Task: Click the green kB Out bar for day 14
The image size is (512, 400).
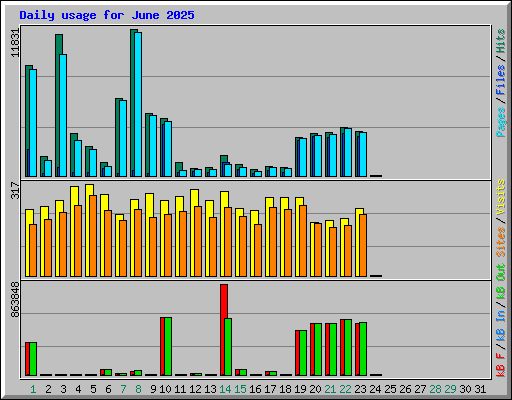Action: tap(228, 347)
